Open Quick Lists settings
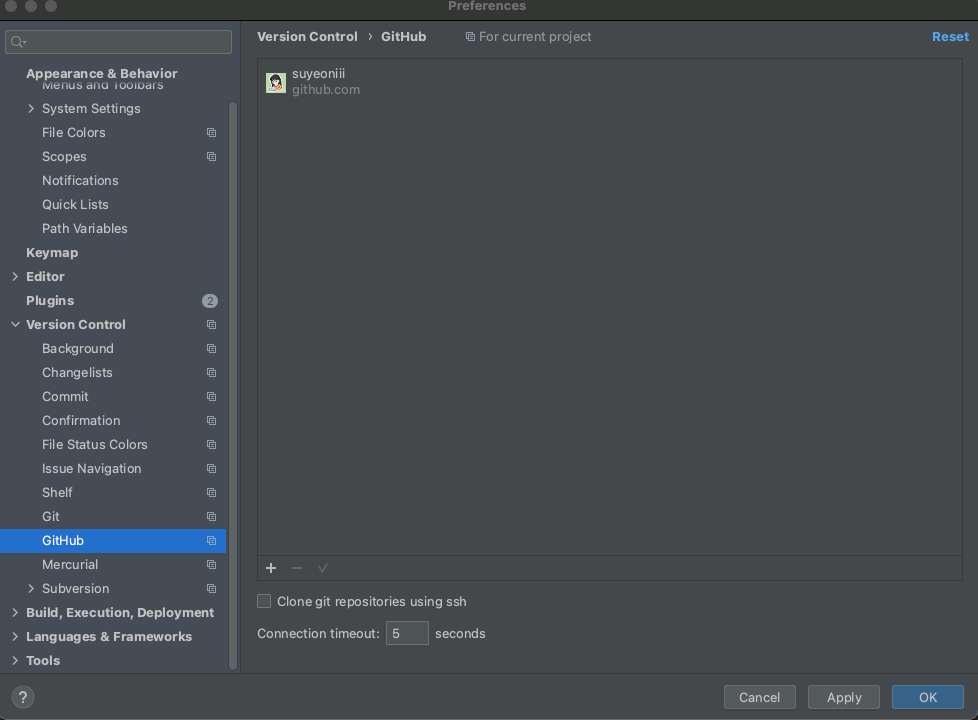The image size is (978, 720). point(75,205)
